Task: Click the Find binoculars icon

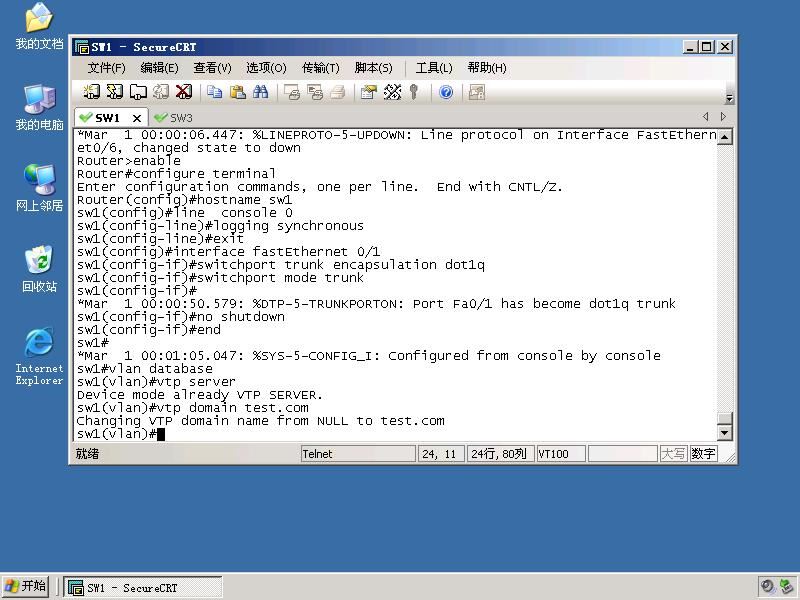Action: click(261, 92)
